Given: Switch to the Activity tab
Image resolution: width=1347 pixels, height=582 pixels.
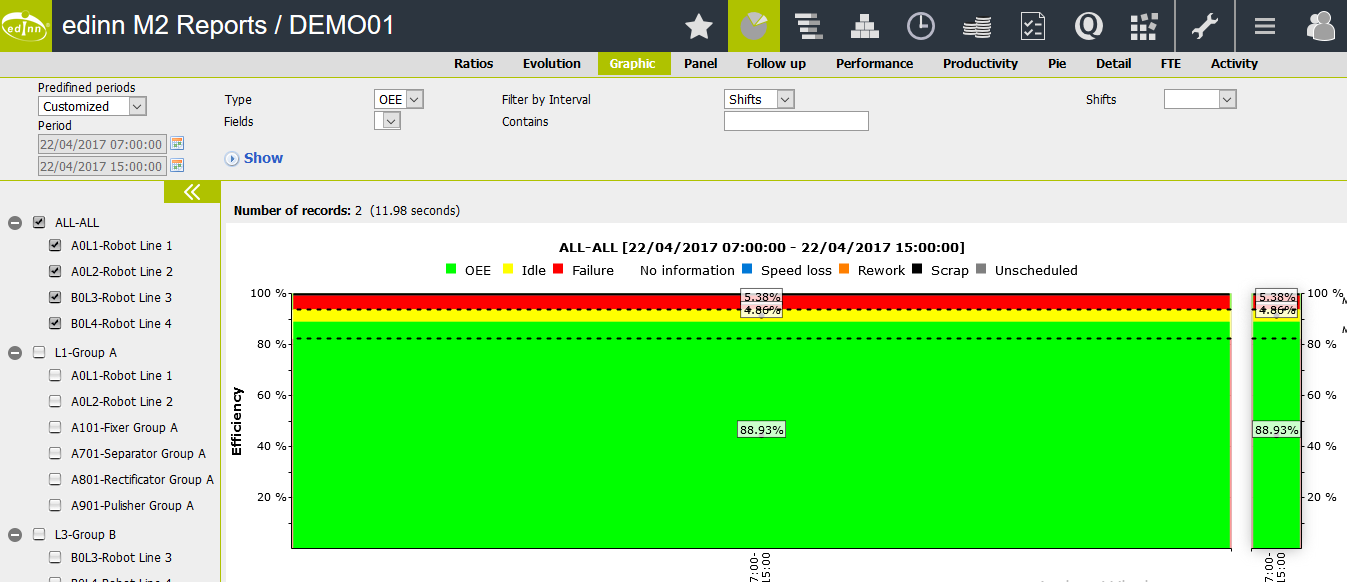Looking at the screenshot, I should [x=1234, y=63].
